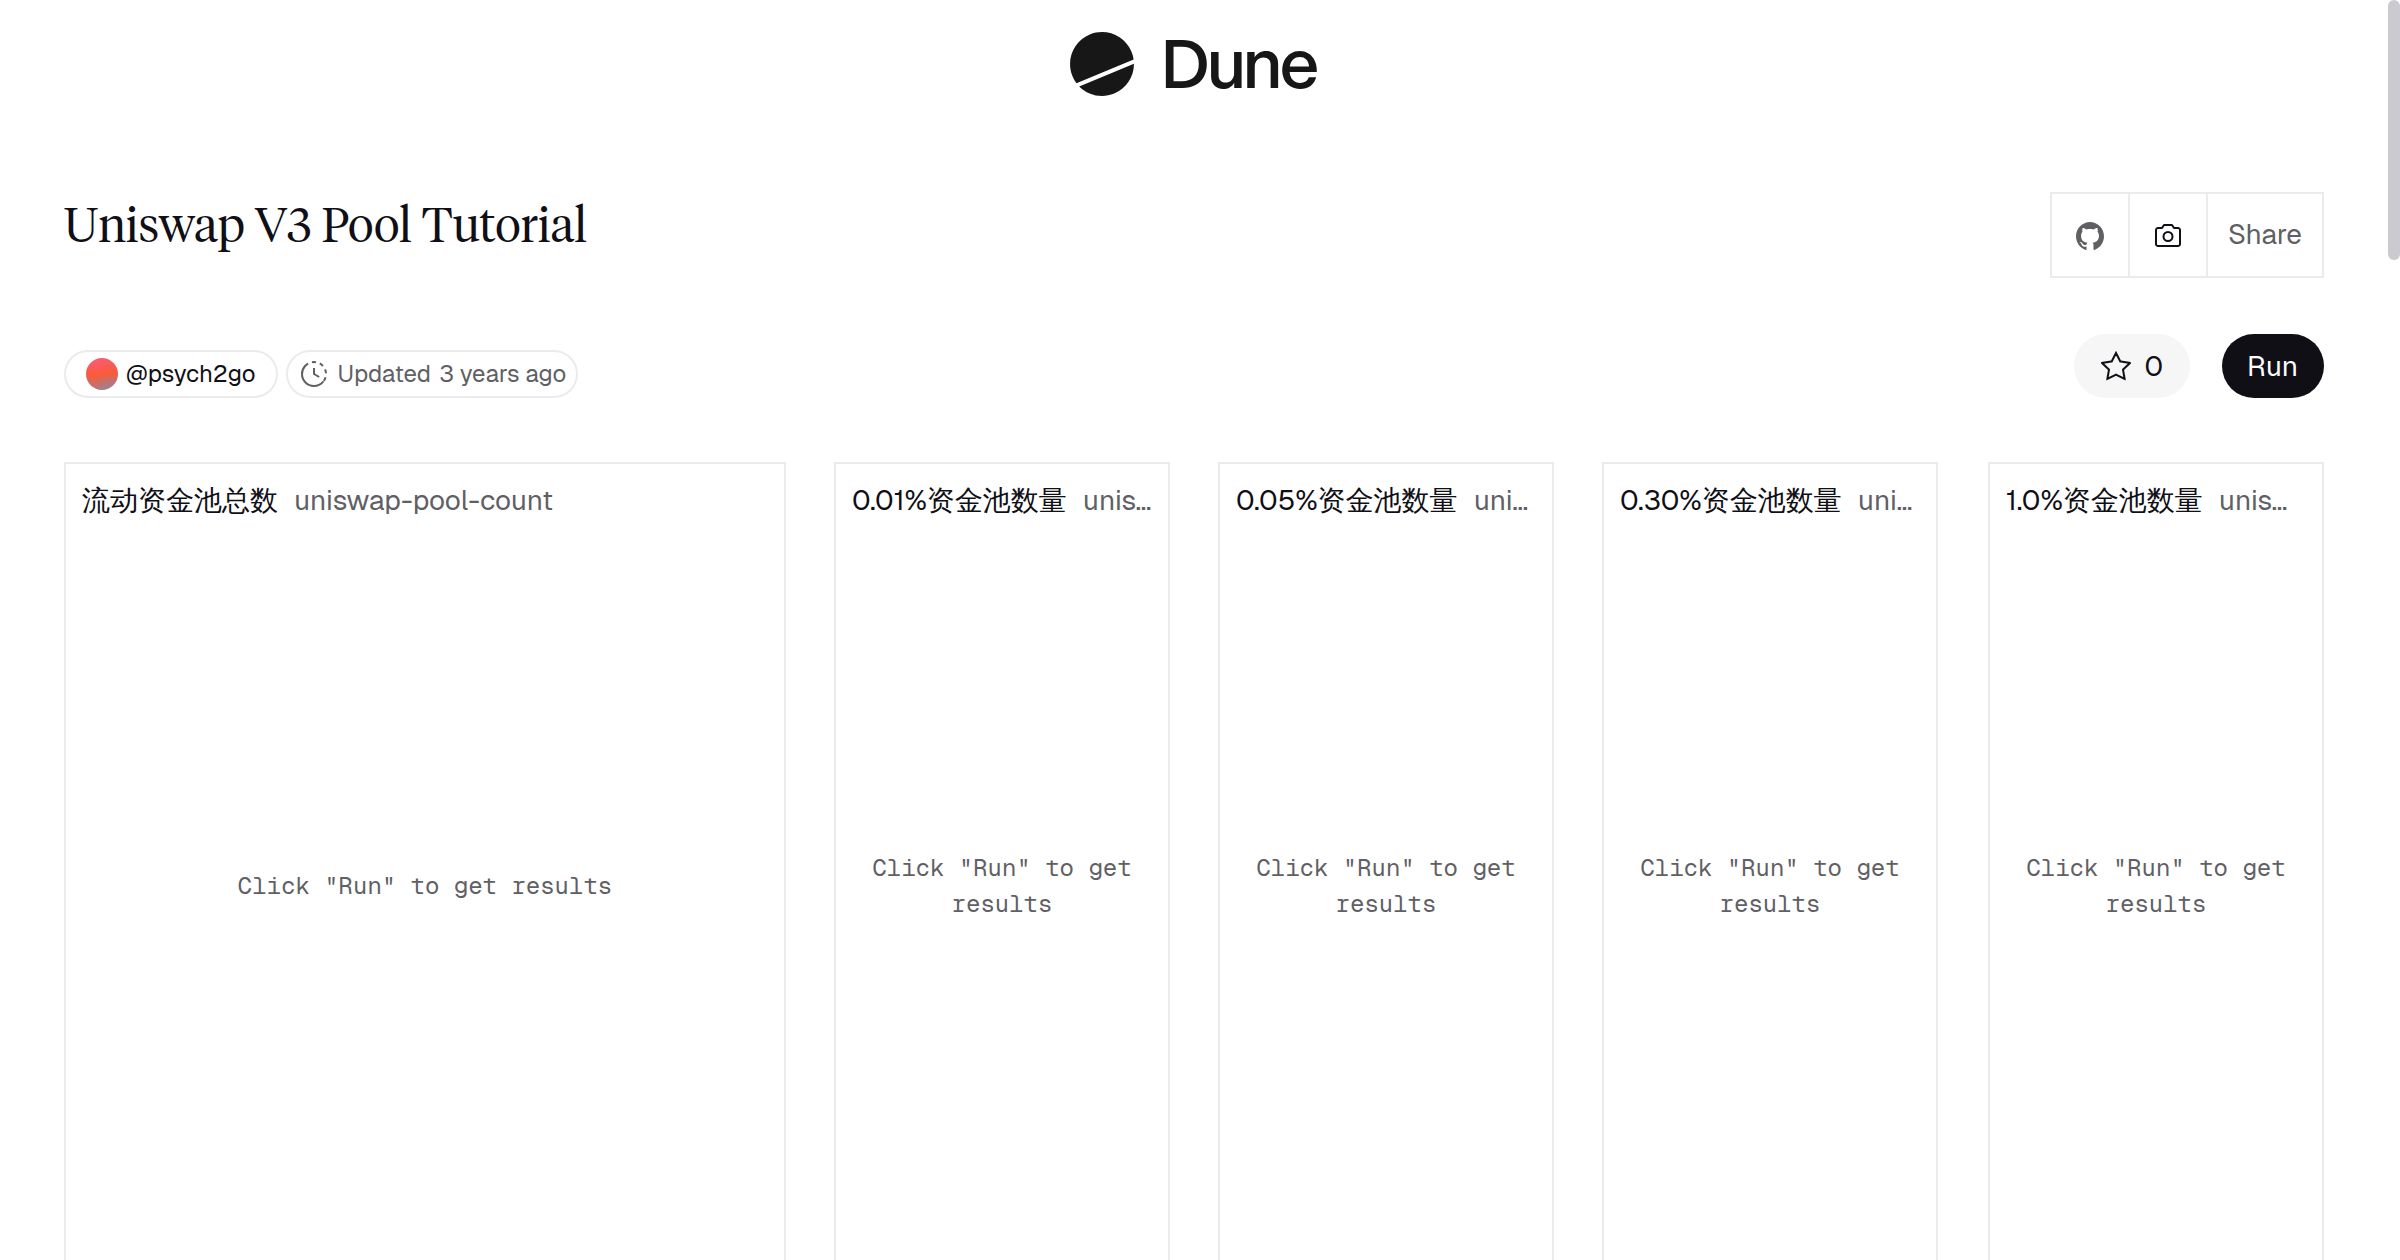Click the Dune logo icon
The image size is (2400, 1260).
point(1101,64)
